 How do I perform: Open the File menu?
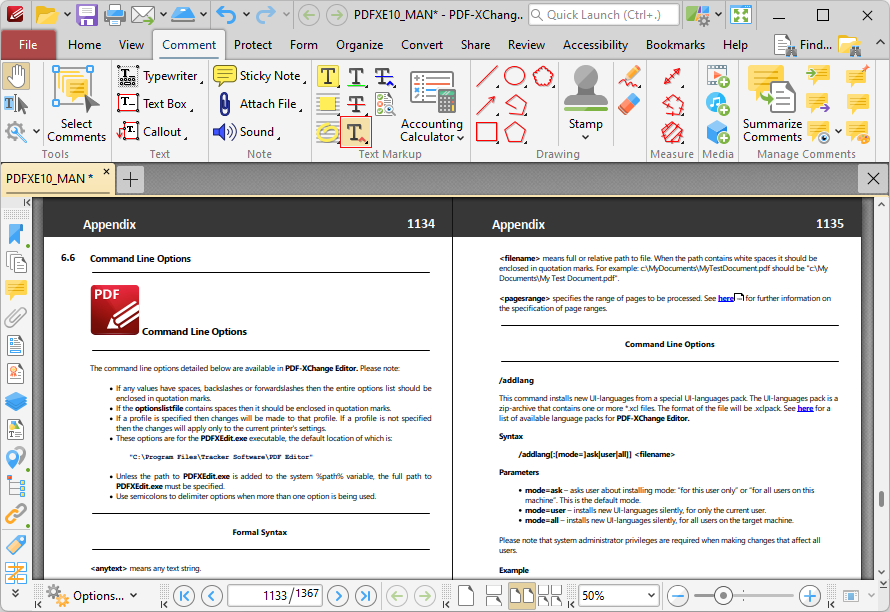(28, 45)
